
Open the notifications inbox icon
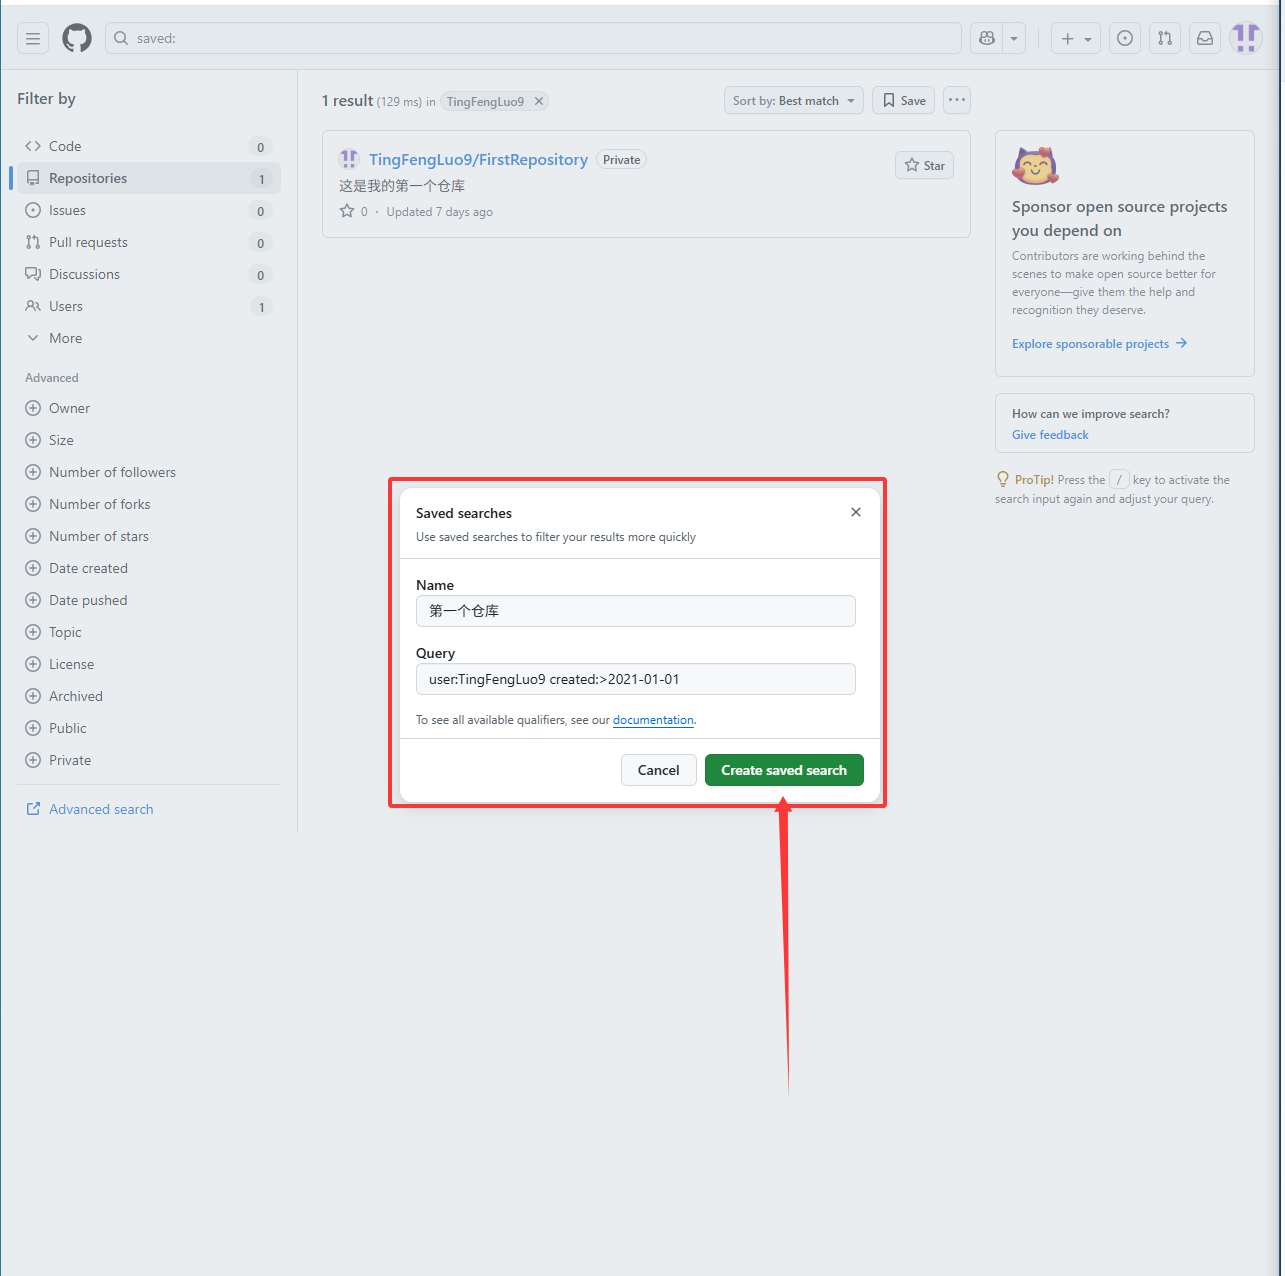tap(1205, 39)
